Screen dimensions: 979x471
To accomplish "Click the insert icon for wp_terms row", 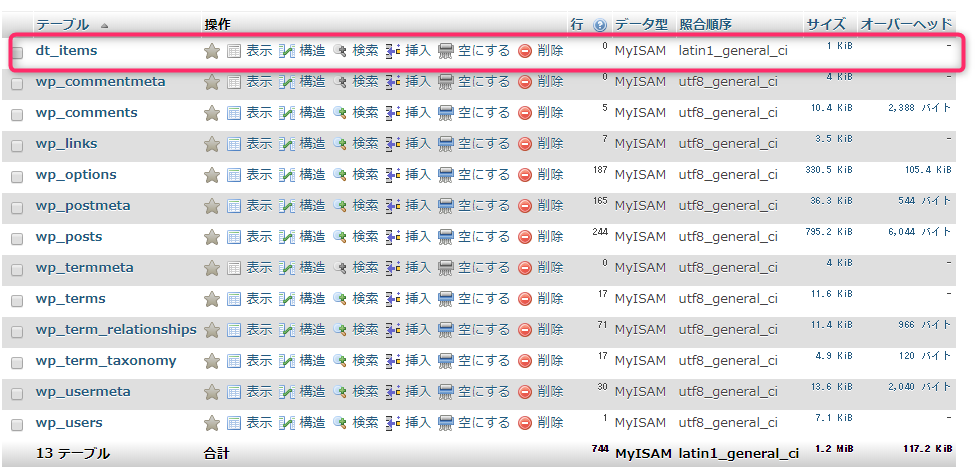I will pyautogui.click(x=393, y=299).
